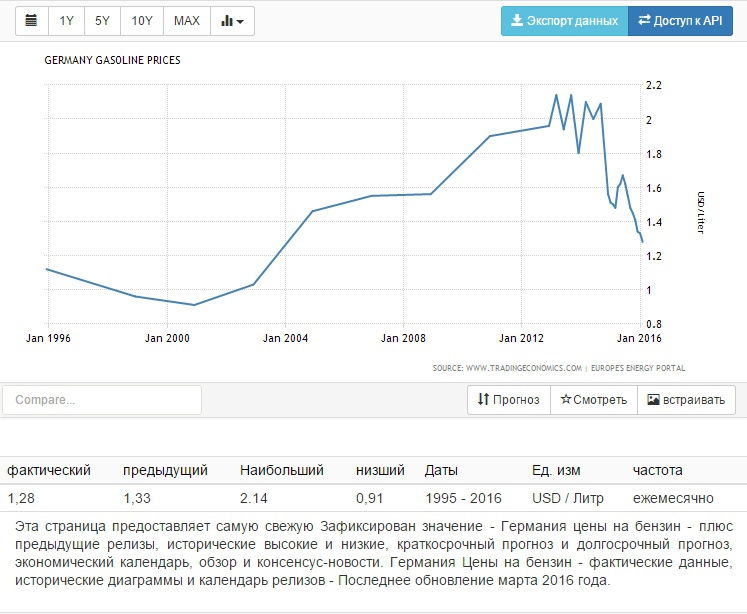This screenshot has width=747, height=614.
Task: Open the chart type dropdown
Action: (x=232, y=21)
